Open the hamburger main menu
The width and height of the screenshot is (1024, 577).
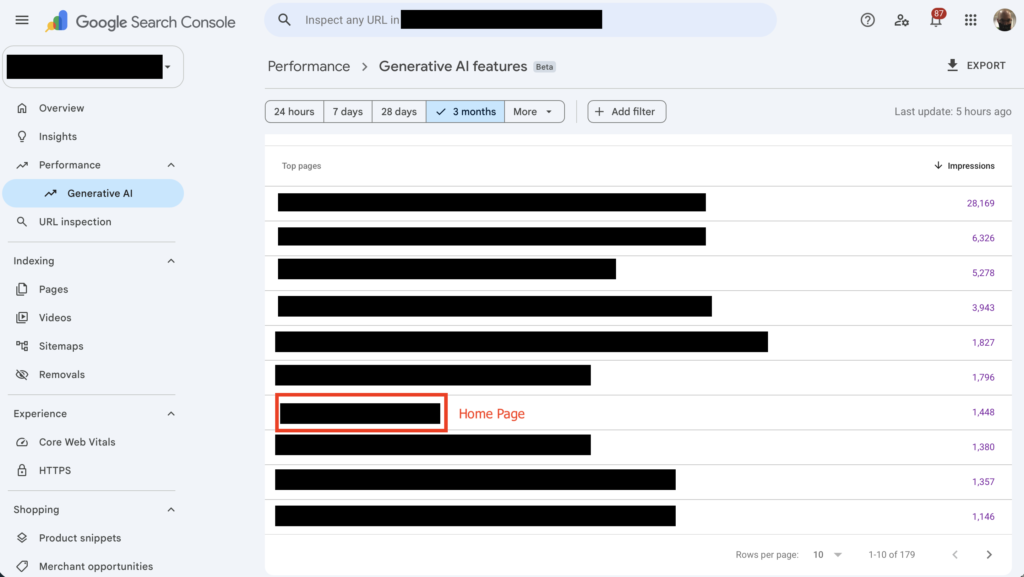coord(22,20)
